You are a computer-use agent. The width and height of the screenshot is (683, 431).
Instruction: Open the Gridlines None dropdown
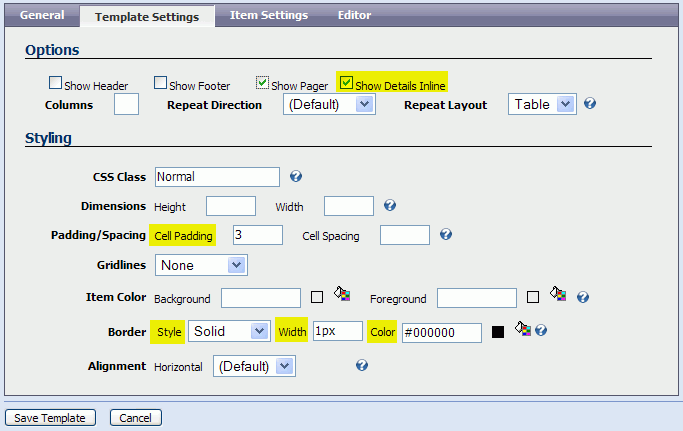pyautogui.click(x=201, y=265)
